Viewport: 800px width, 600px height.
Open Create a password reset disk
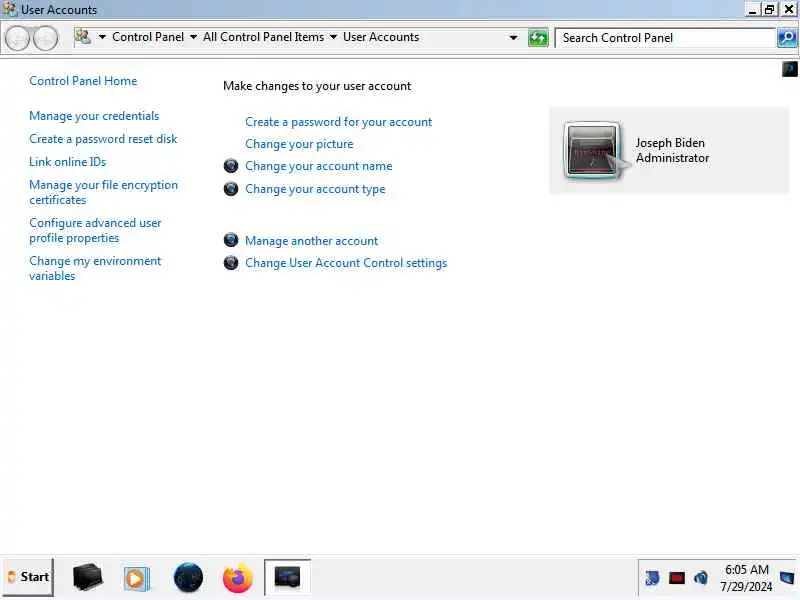[x=103, y=139]
